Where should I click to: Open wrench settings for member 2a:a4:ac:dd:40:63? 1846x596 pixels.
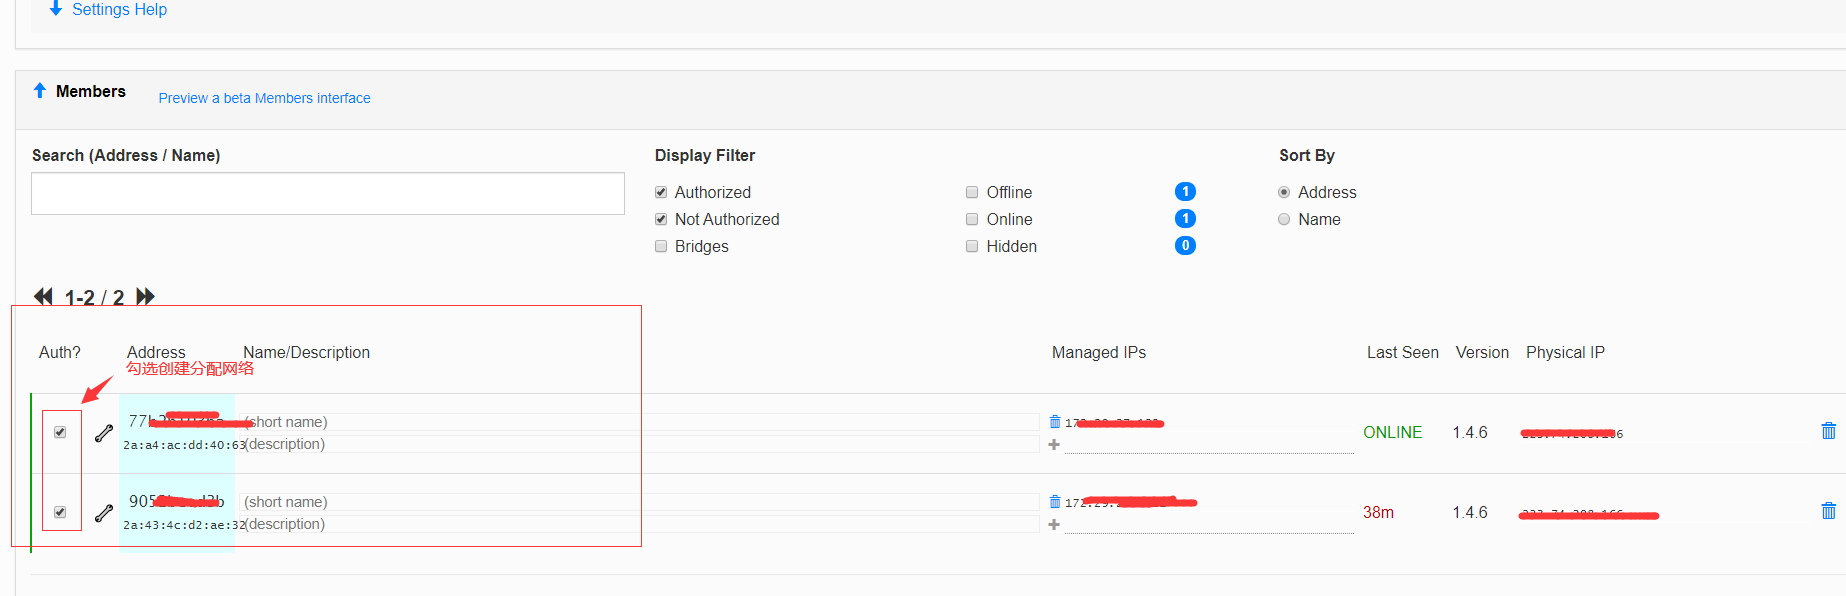click(104, 433)
